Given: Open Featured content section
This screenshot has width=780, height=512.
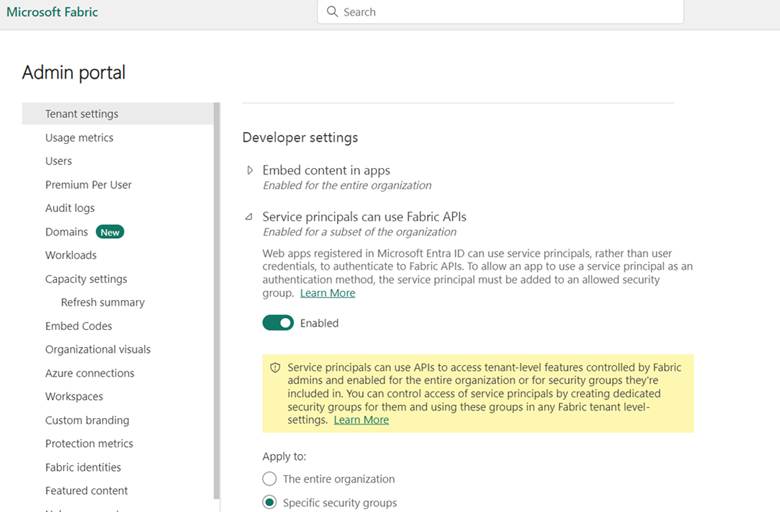Looking at the screenshot, I should coord(86,491).
